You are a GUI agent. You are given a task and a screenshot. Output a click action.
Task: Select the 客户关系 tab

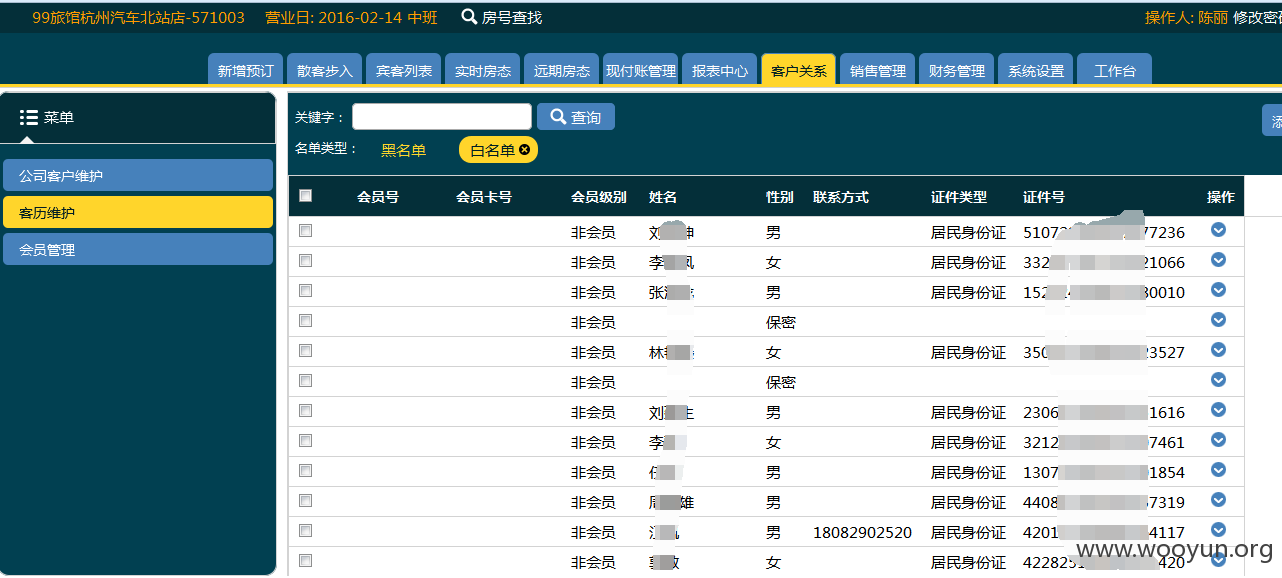798,70
